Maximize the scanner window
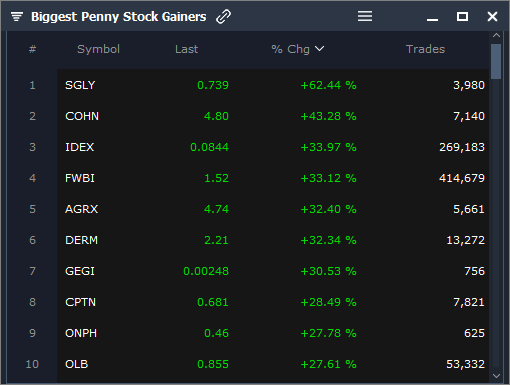 click(462, 16)
